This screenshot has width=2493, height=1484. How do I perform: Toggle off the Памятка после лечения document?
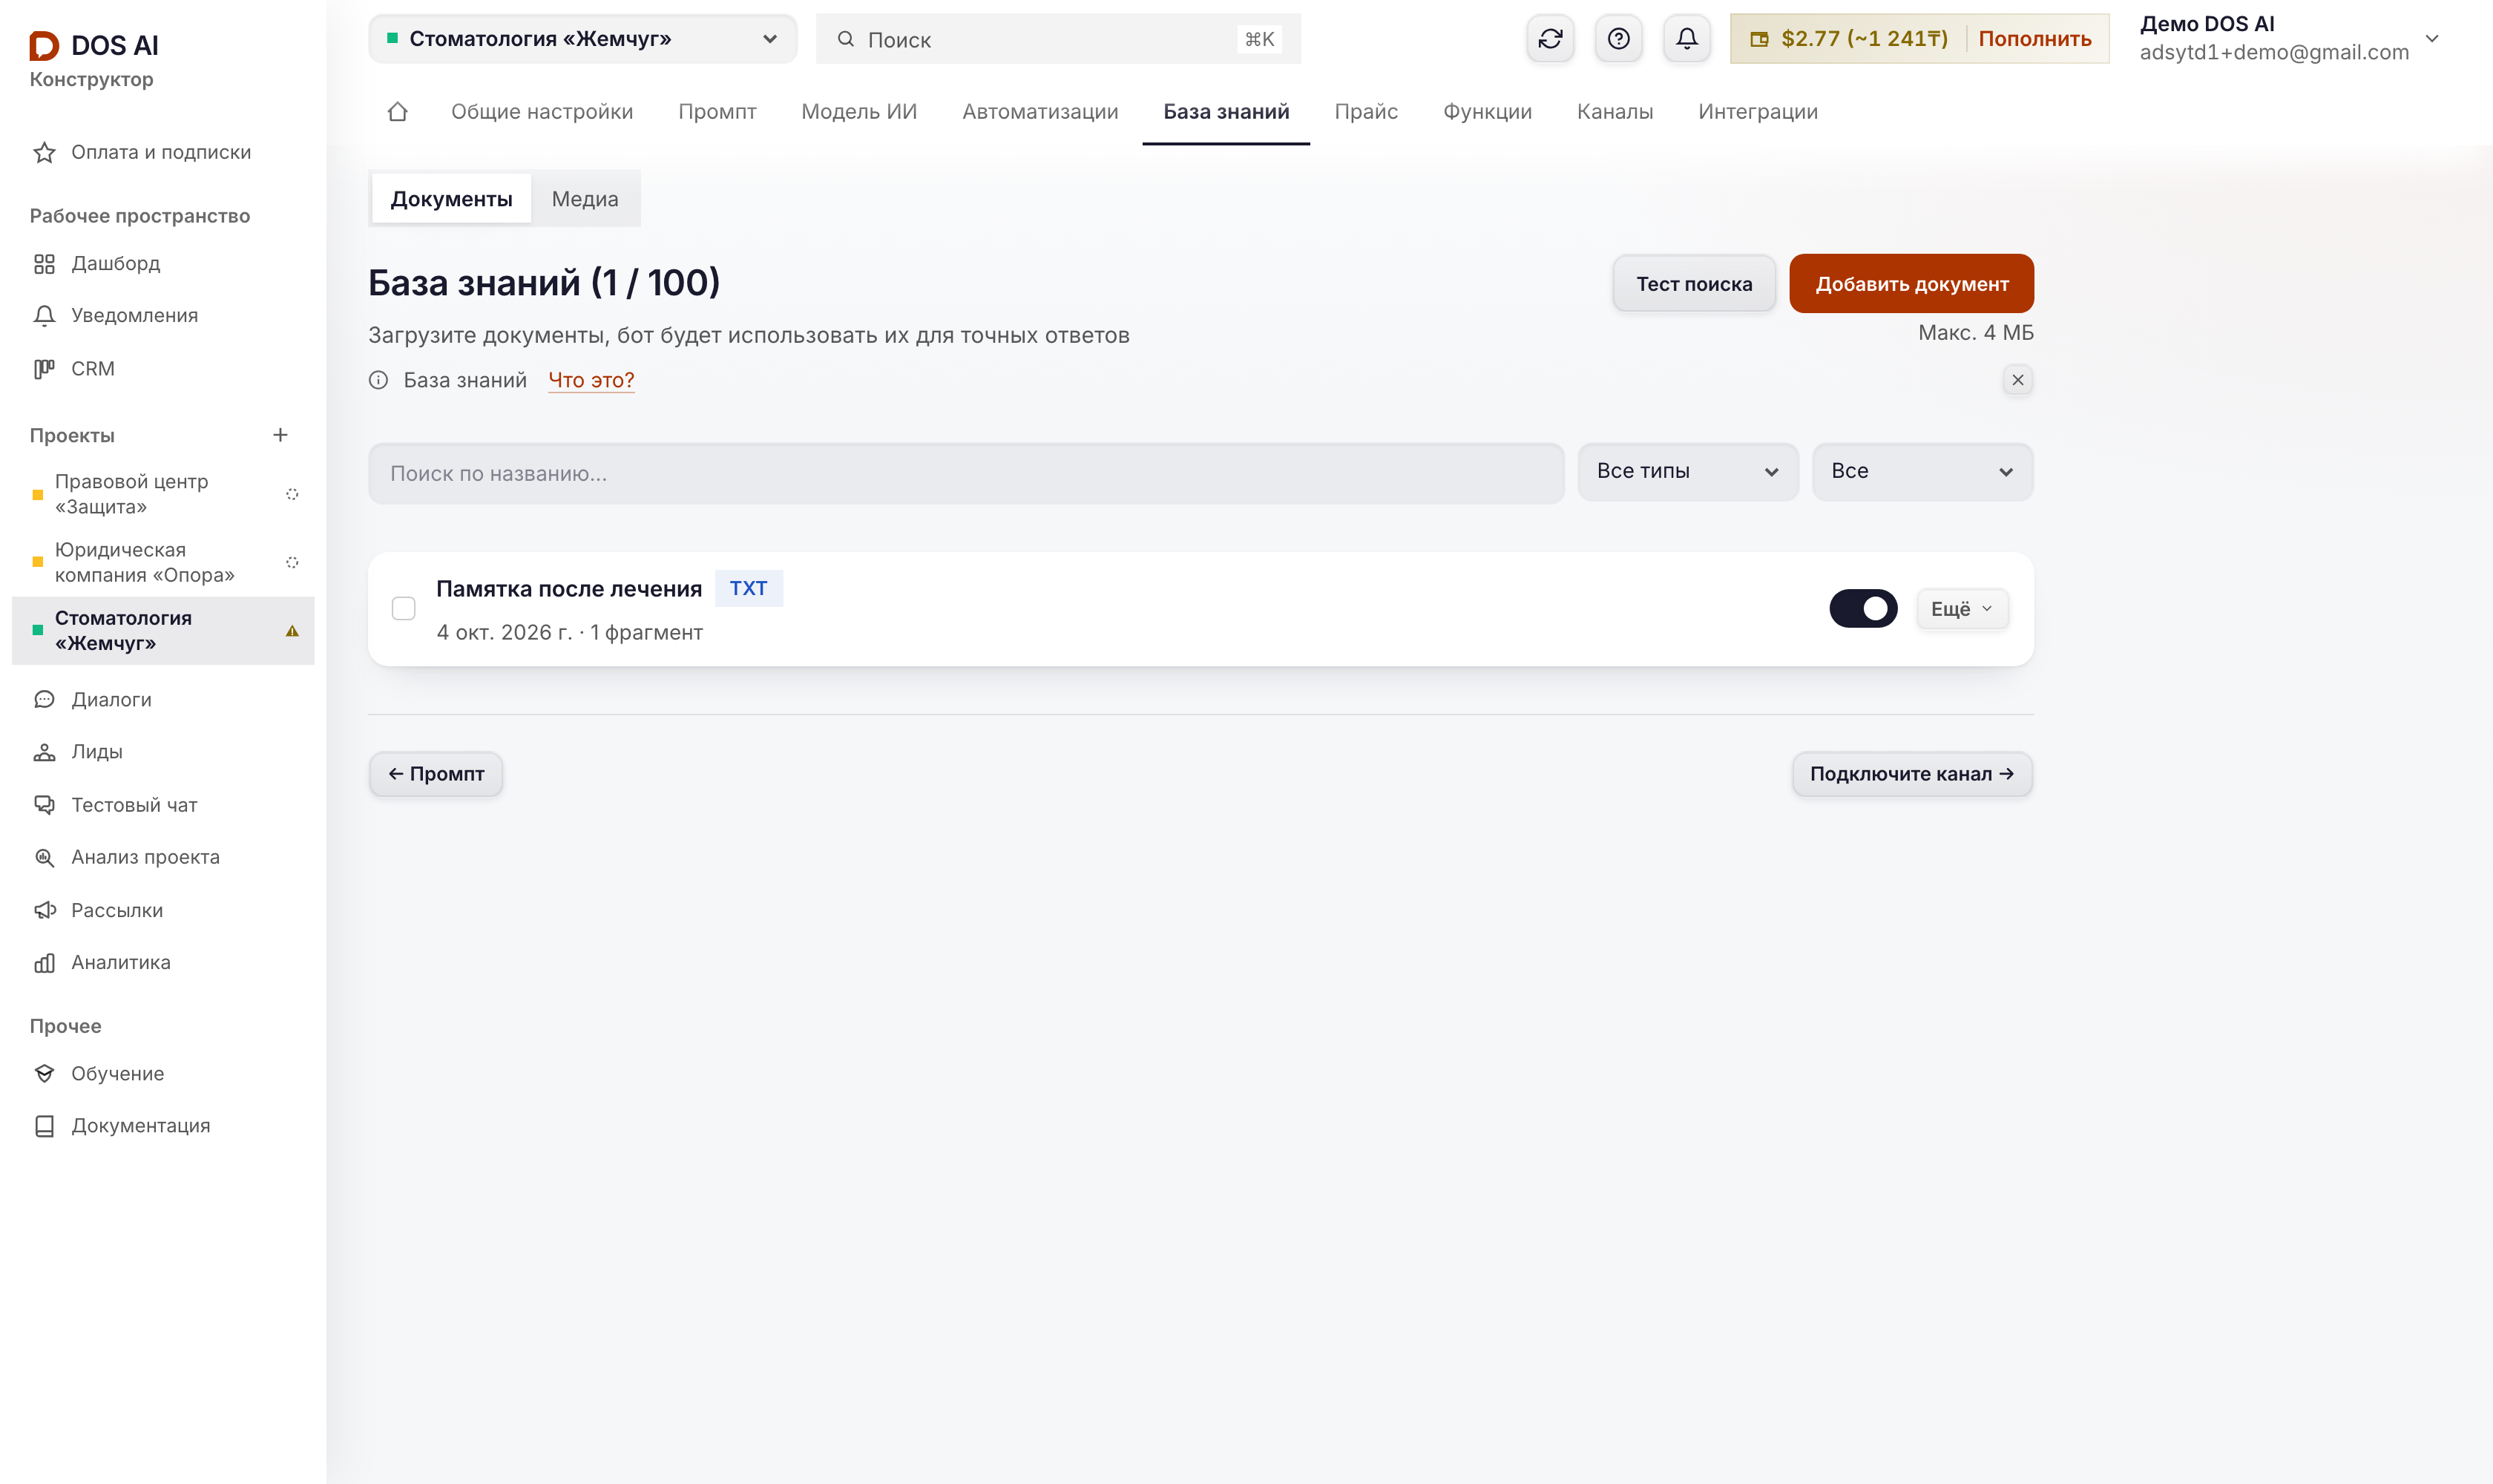pyautogui.click(x=1862, y=608)
